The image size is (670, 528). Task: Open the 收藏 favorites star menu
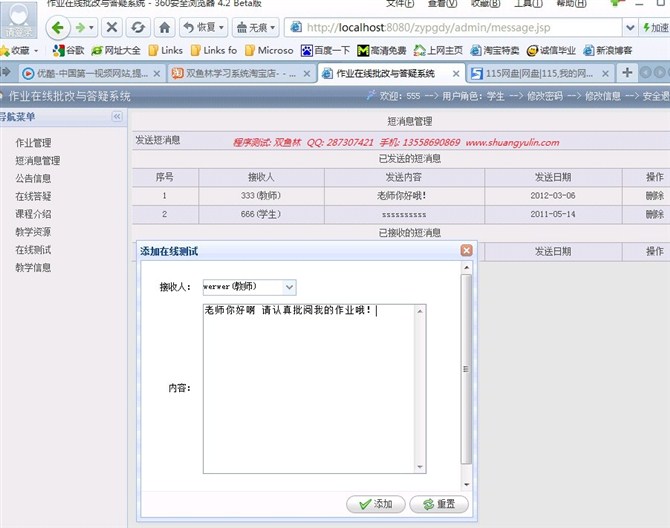pyautogui.click(x=19, y=50)
